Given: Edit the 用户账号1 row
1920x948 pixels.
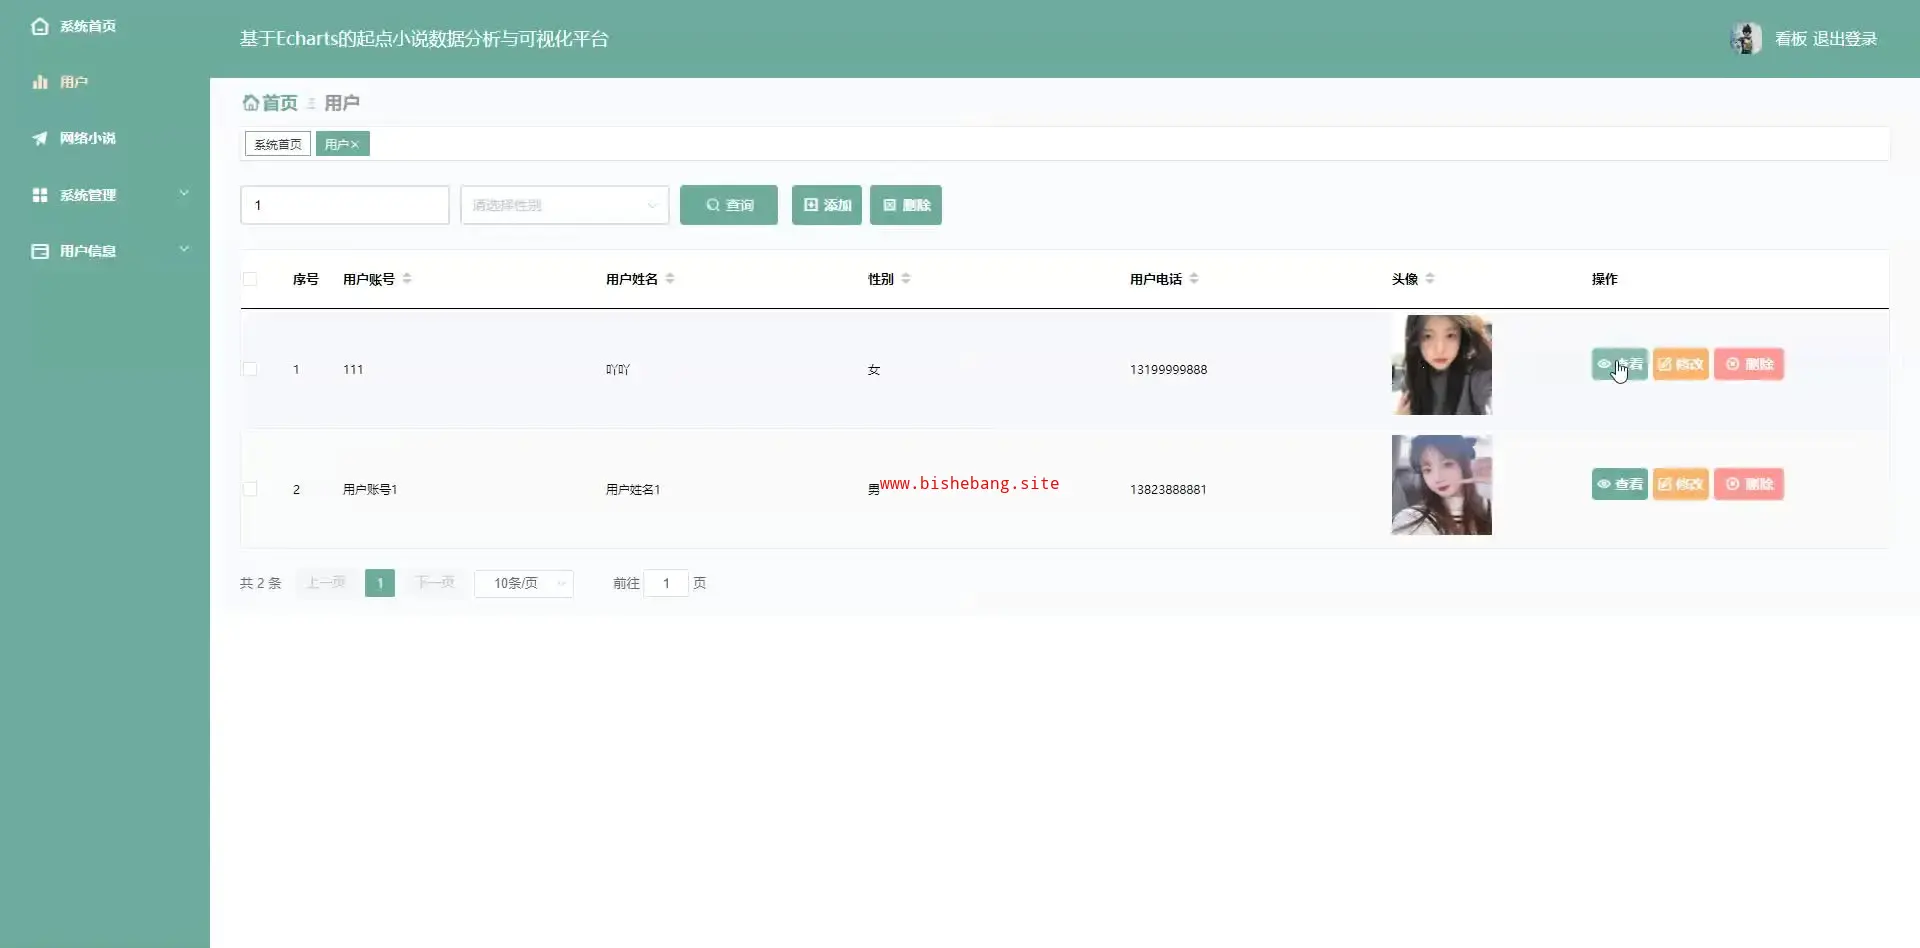Looking at the screenshot, I should point(1681,484).
